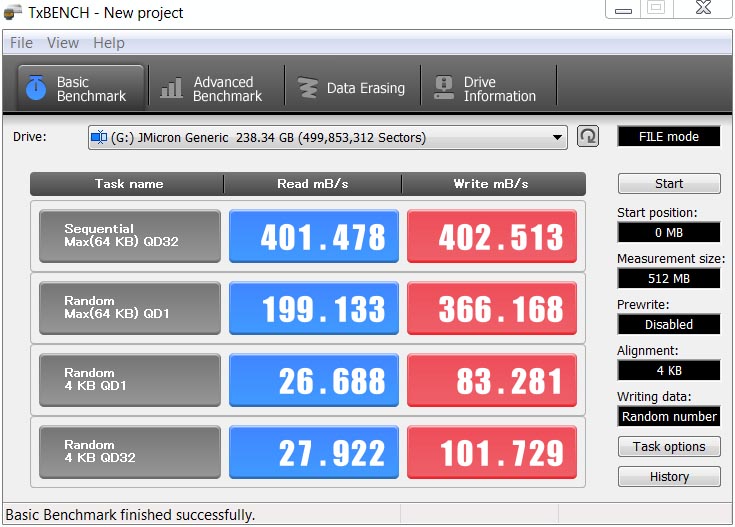Open the View menu

tap(63, 43)
